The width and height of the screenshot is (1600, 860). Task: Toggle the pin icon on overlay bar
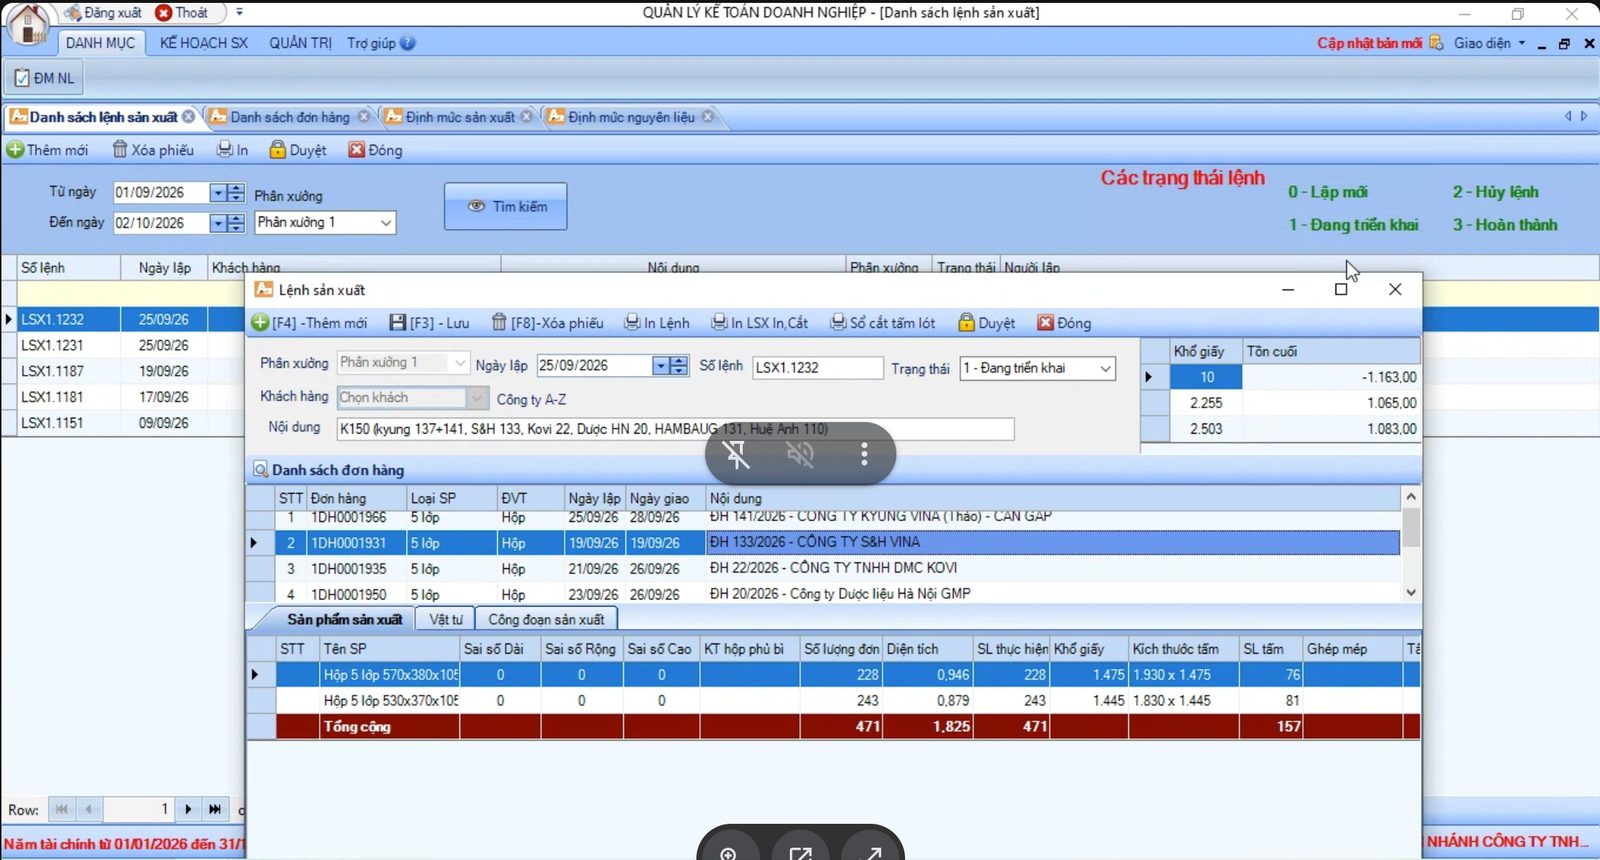point(737,455)
